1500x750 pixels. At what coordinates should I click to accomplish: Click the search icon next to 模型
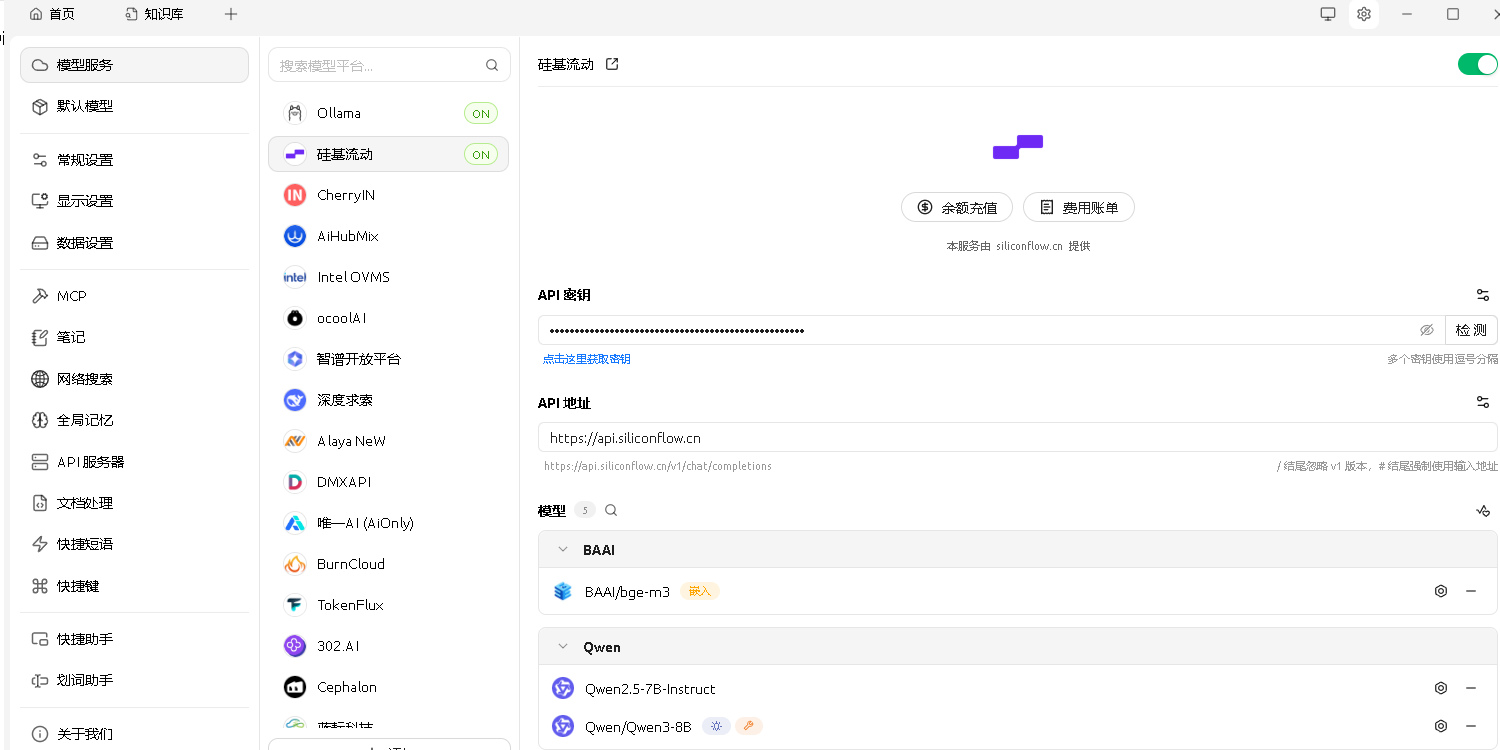click(611, 510)
